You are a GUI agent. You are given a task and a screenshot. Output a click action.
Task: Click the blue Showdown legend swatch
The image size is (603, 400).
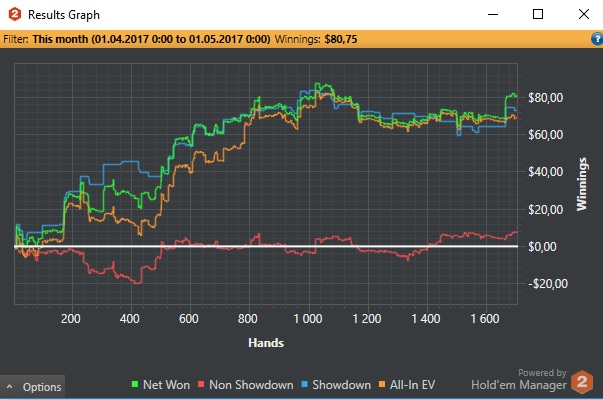point(305,384)
